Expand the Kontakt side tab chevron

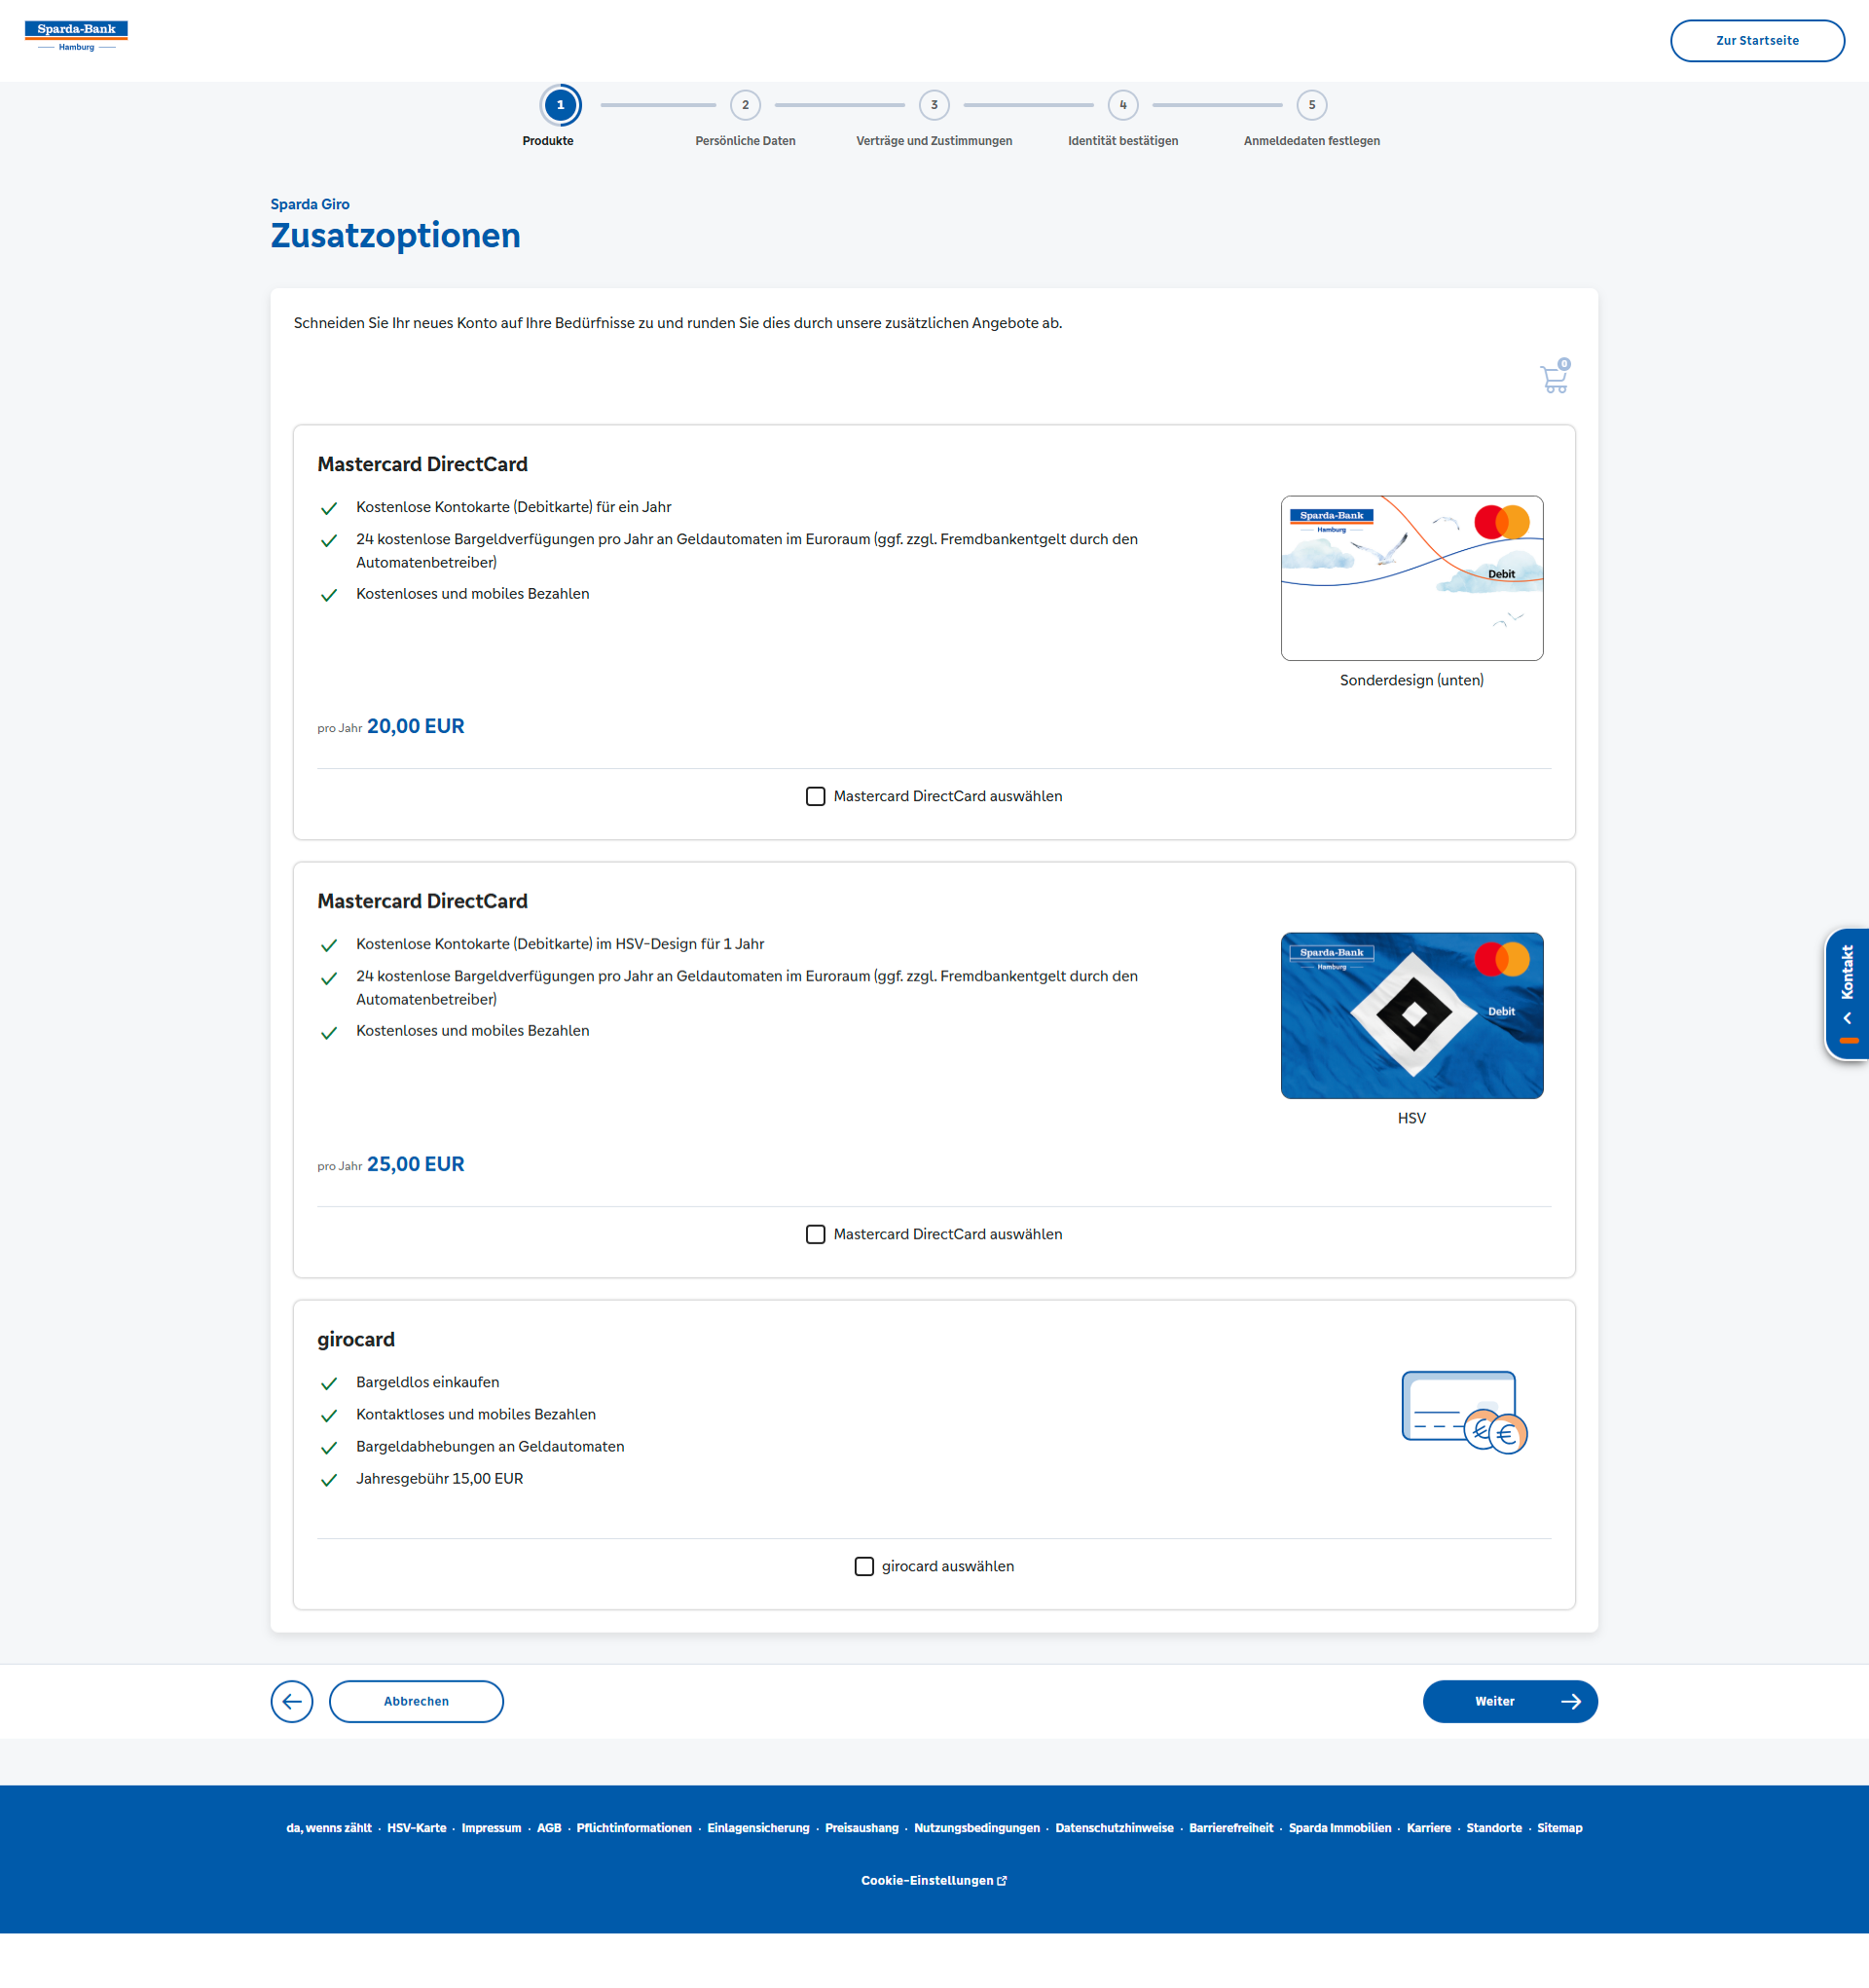coord(1847,1018)
